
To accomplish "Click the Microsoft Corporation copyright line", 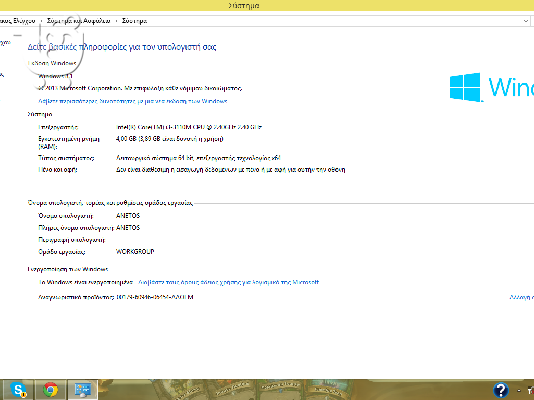I will coord(140,88).
